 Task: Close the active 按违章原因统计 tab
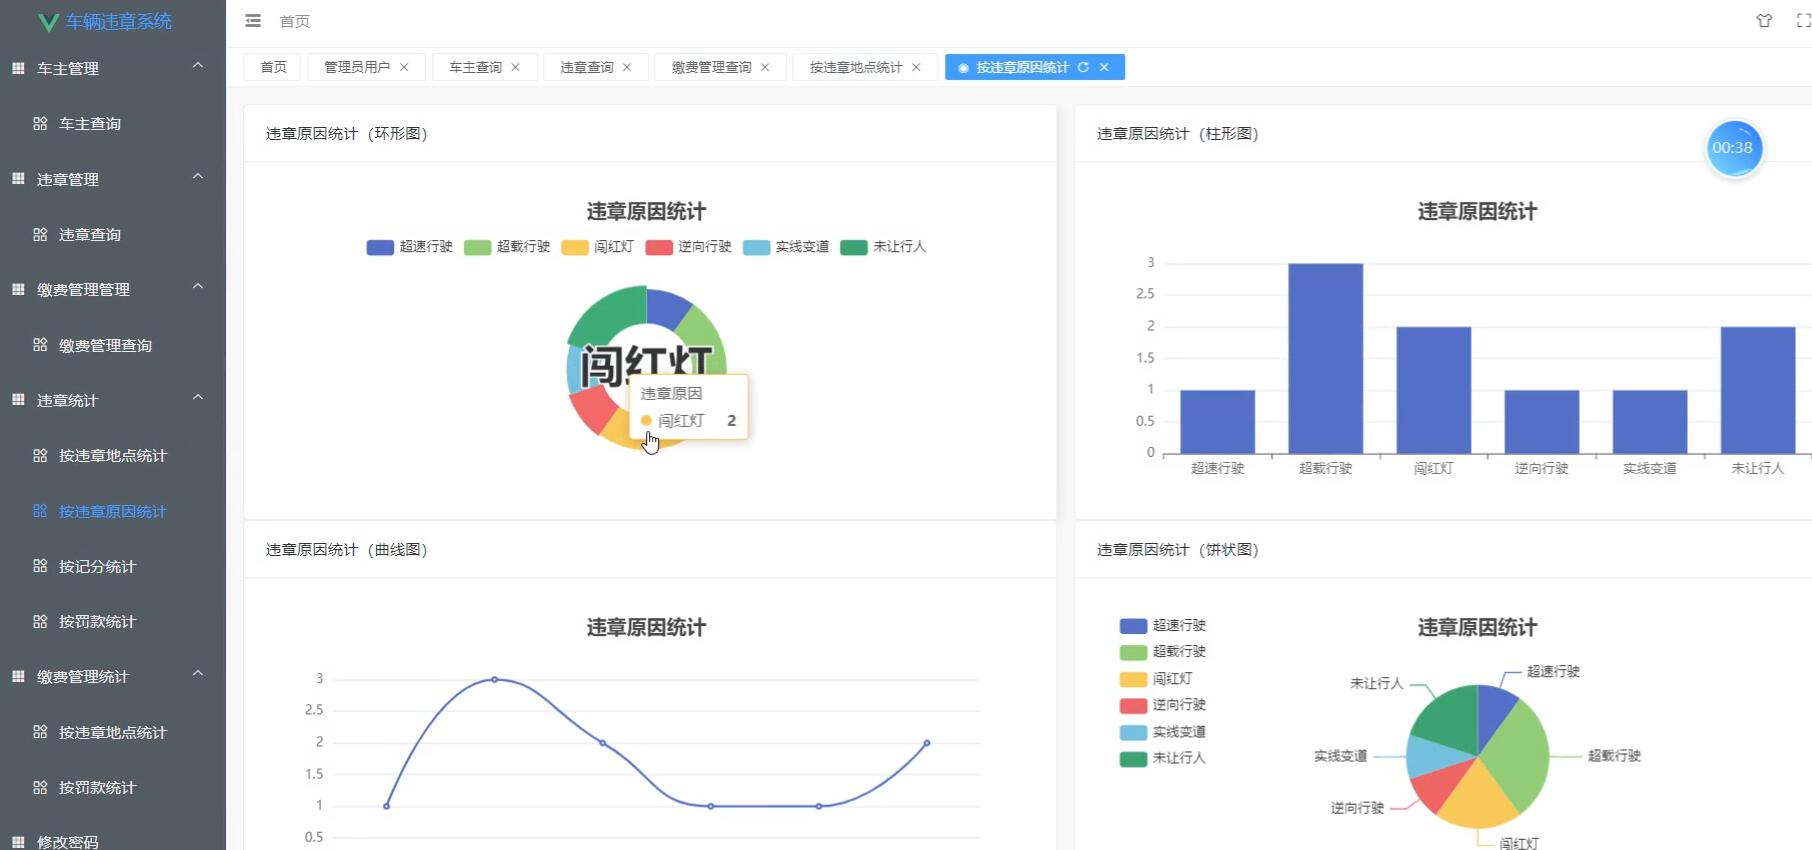1104,67
